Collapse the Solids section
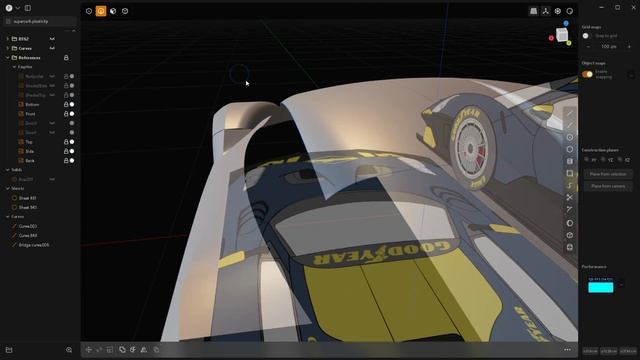 (7, 170)
